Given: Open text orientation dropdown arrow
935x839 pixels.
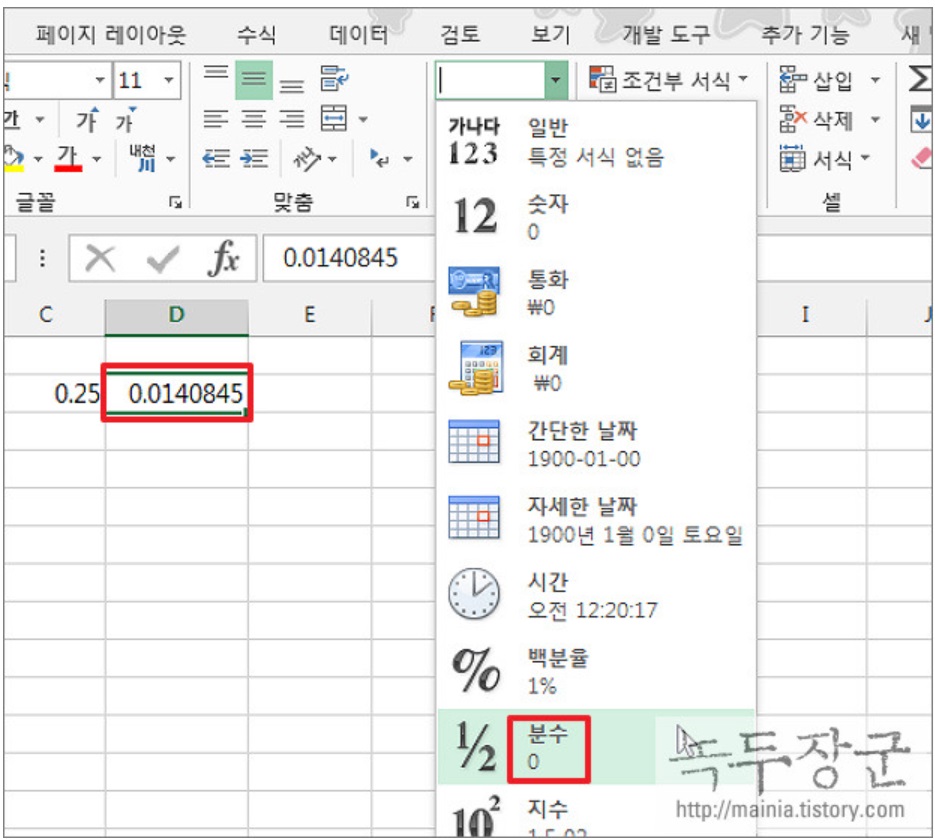Looking at the screenshot, I should point(333,159).
